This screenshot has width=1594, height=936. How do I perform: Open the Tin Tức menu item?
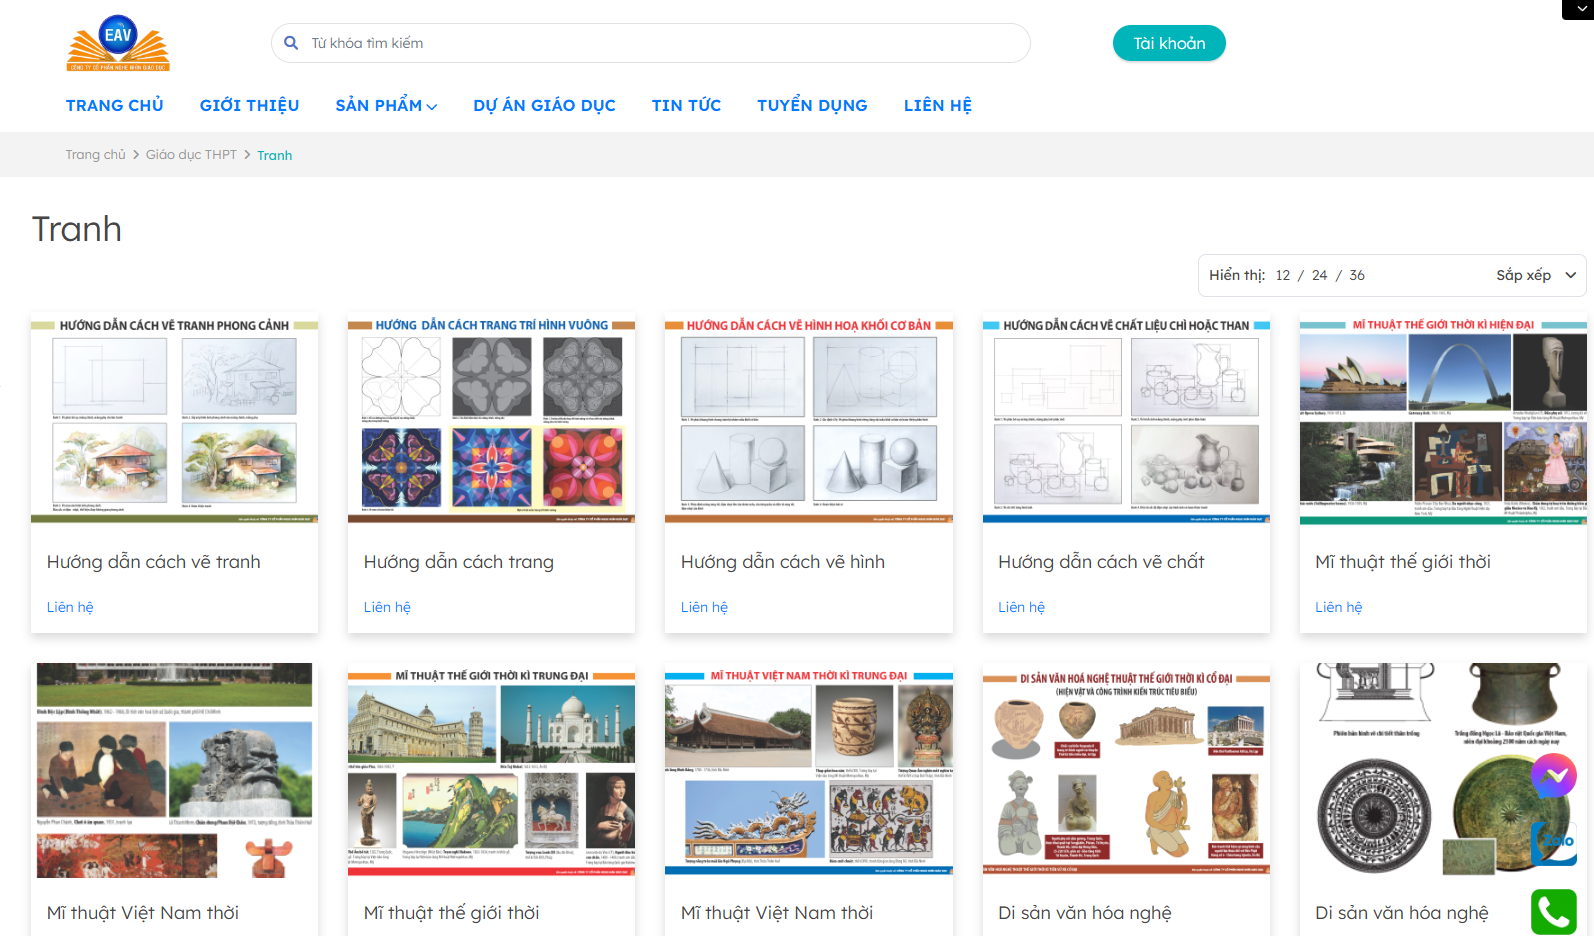[x=686, y=105]
